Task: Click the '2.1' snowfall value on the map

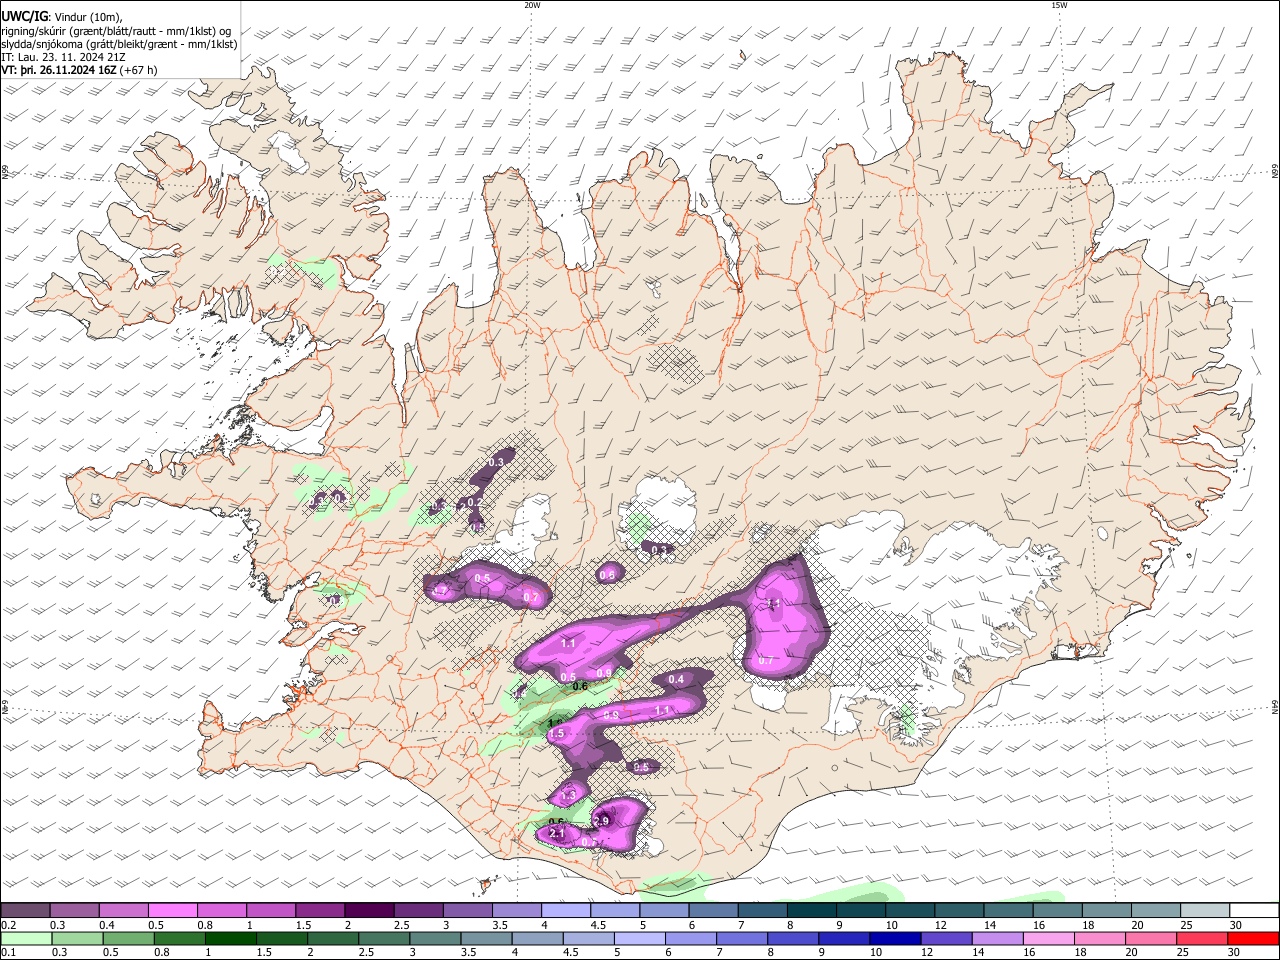Action: (558, 833)
